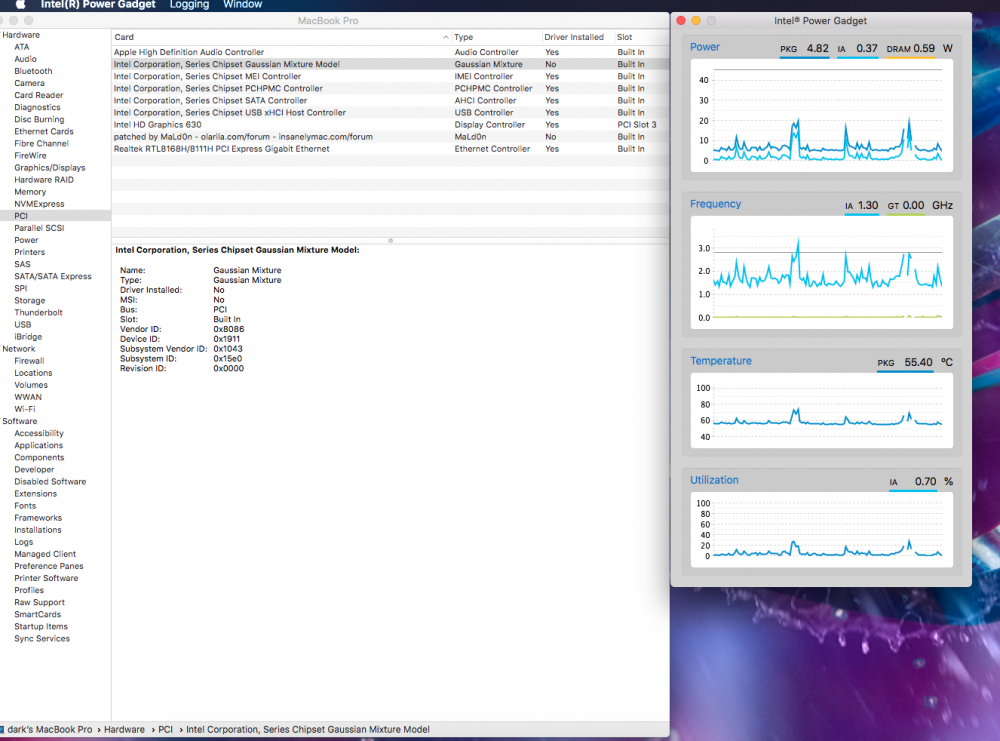Select Startup Items under Software
Screen dimensions: 1000x741
point(41,627)
